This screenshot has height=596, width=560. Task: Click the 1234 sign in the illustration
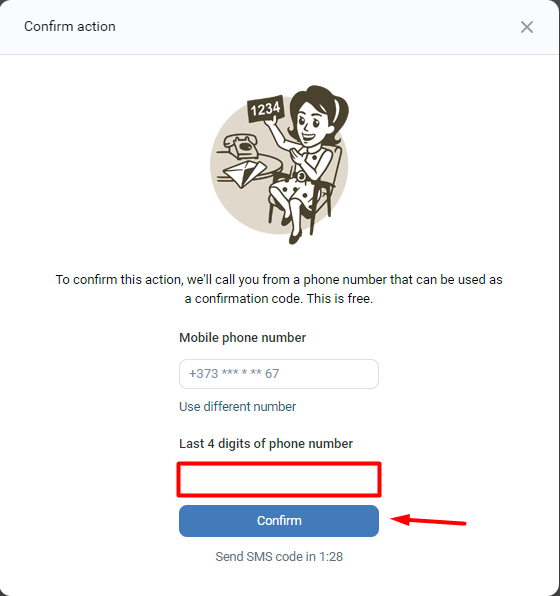pyautogui.click(x=265, y=109)
